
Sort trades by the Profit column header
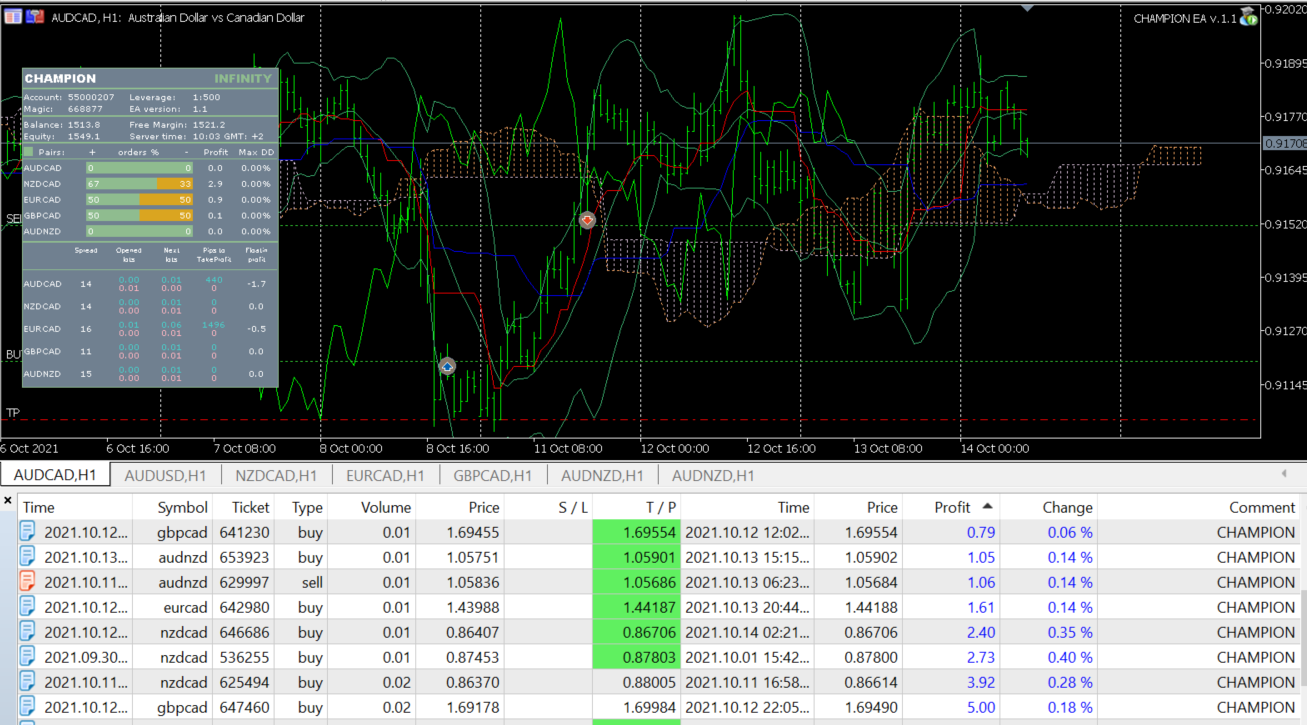(951, 507)
